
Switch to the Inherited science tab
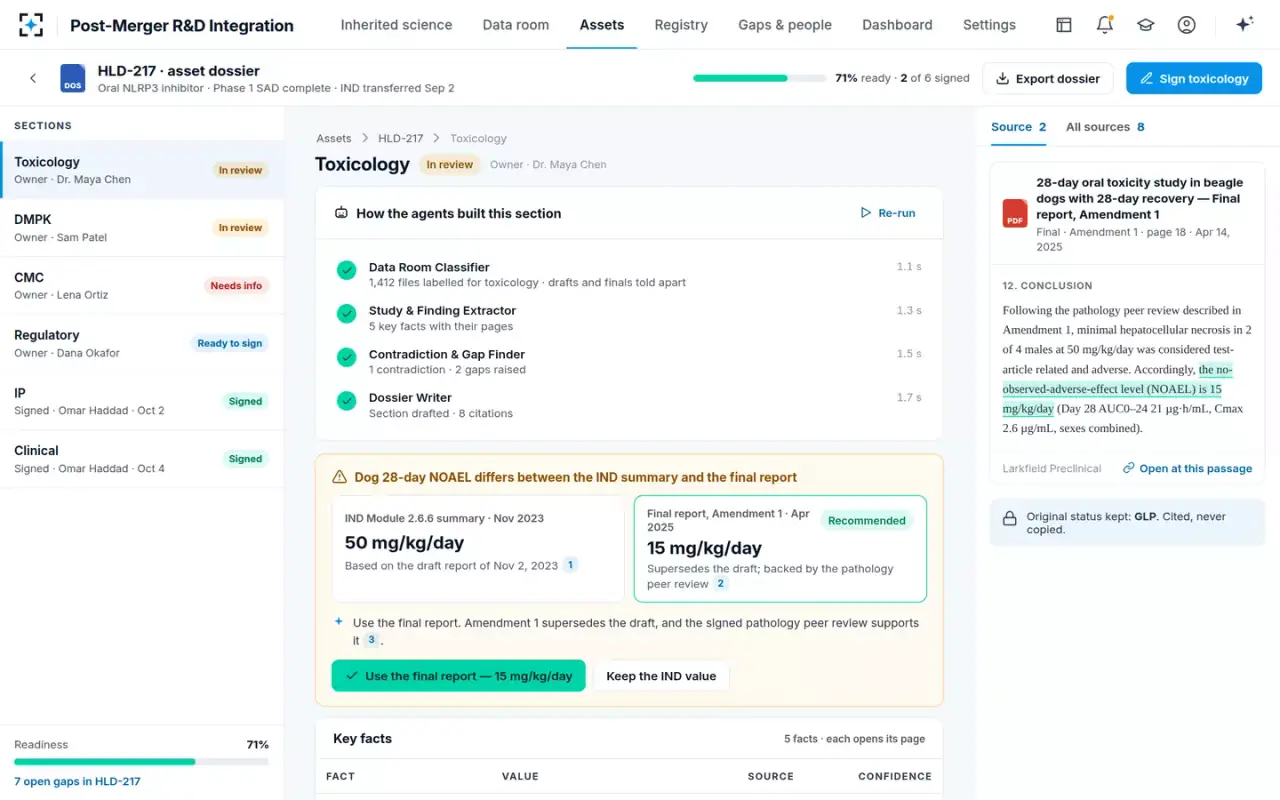pos(396,25)
